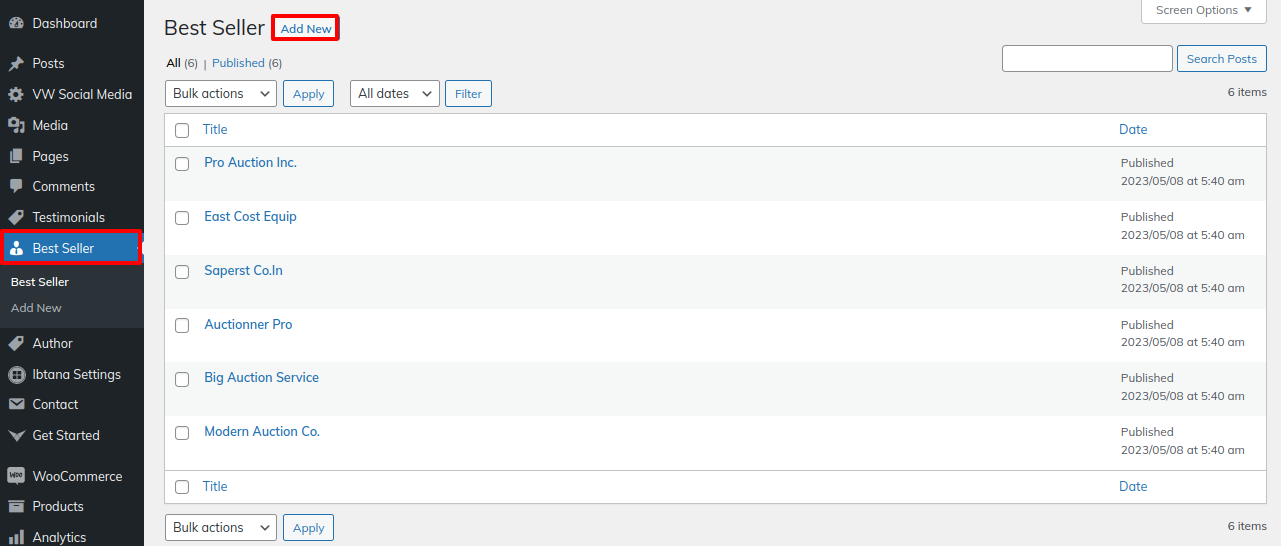
Task: Open the top Bulk actions dropdown
Action: click(x=220, y=94)
